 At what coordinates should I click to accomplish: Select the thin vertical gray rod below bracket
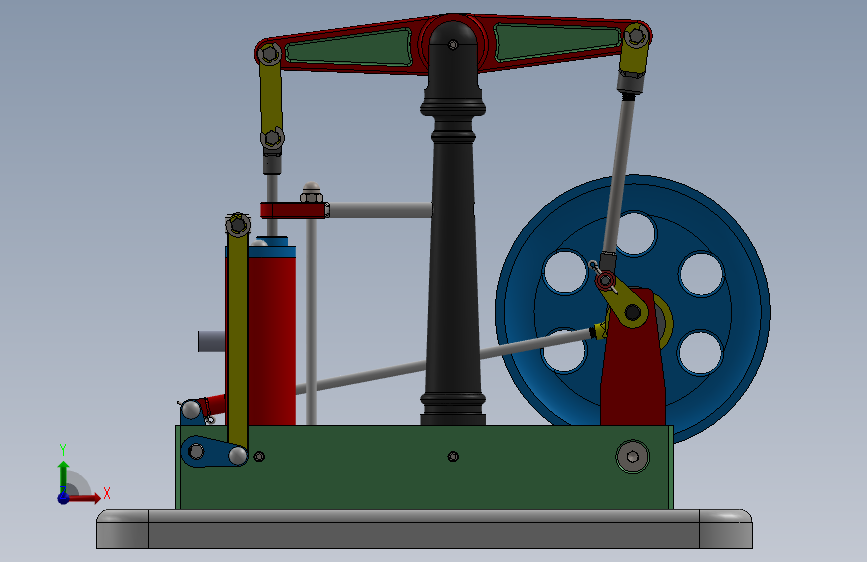[311, 321]
